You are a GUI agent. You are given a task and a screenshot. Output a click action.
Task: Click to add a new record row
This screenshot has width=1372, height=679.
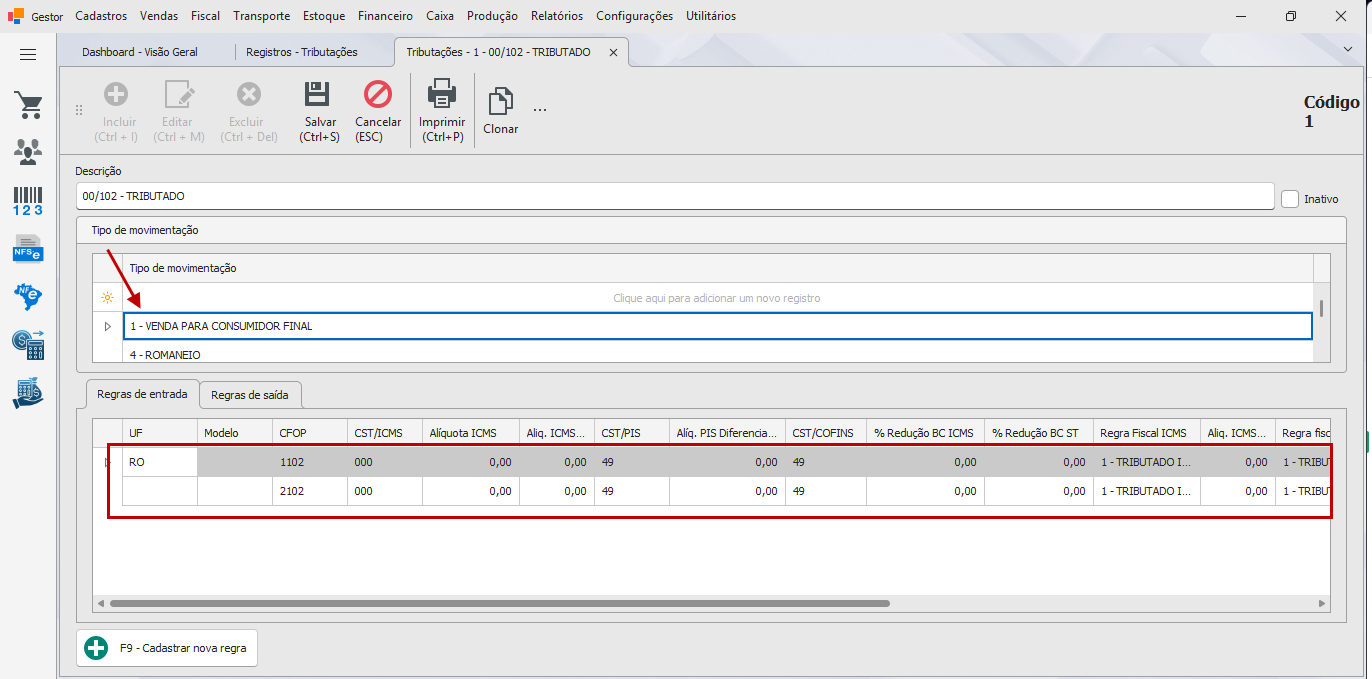(x=716, y=298)
